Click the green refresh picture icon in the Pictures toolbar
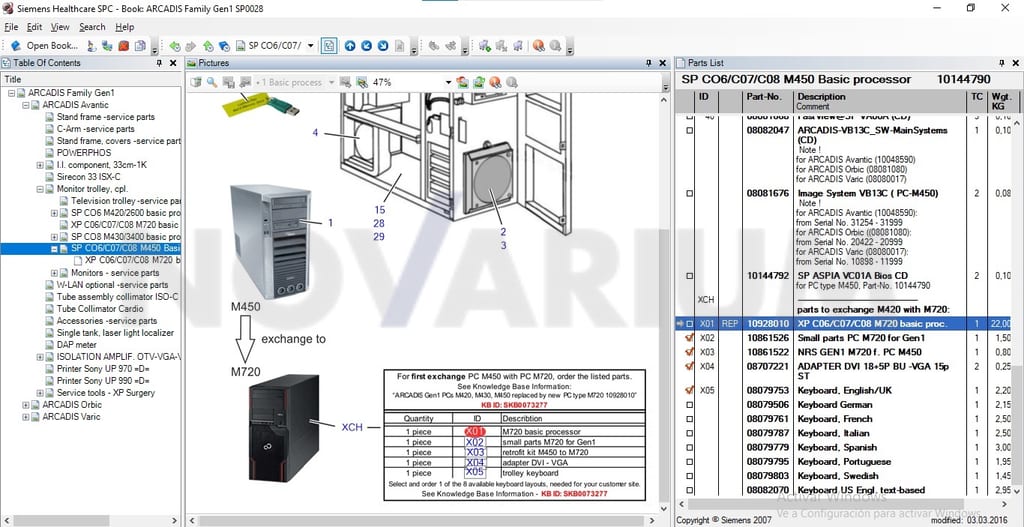The image size is (1024, 527). pyautogui.click(x=479, y=82)
